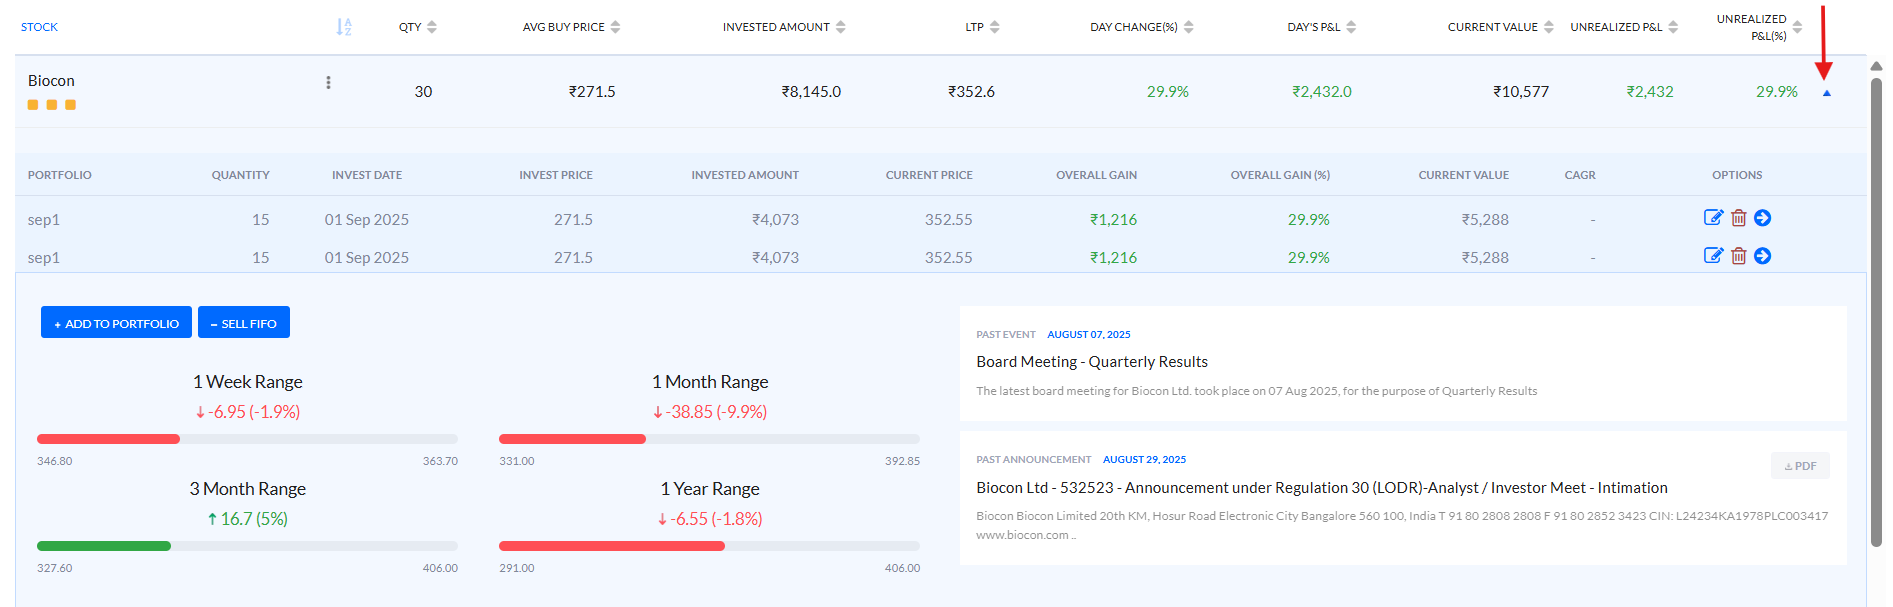The image size is (1893, 607).
Task: Delete the first sep1 holding entry
Action: point(1739,218)
